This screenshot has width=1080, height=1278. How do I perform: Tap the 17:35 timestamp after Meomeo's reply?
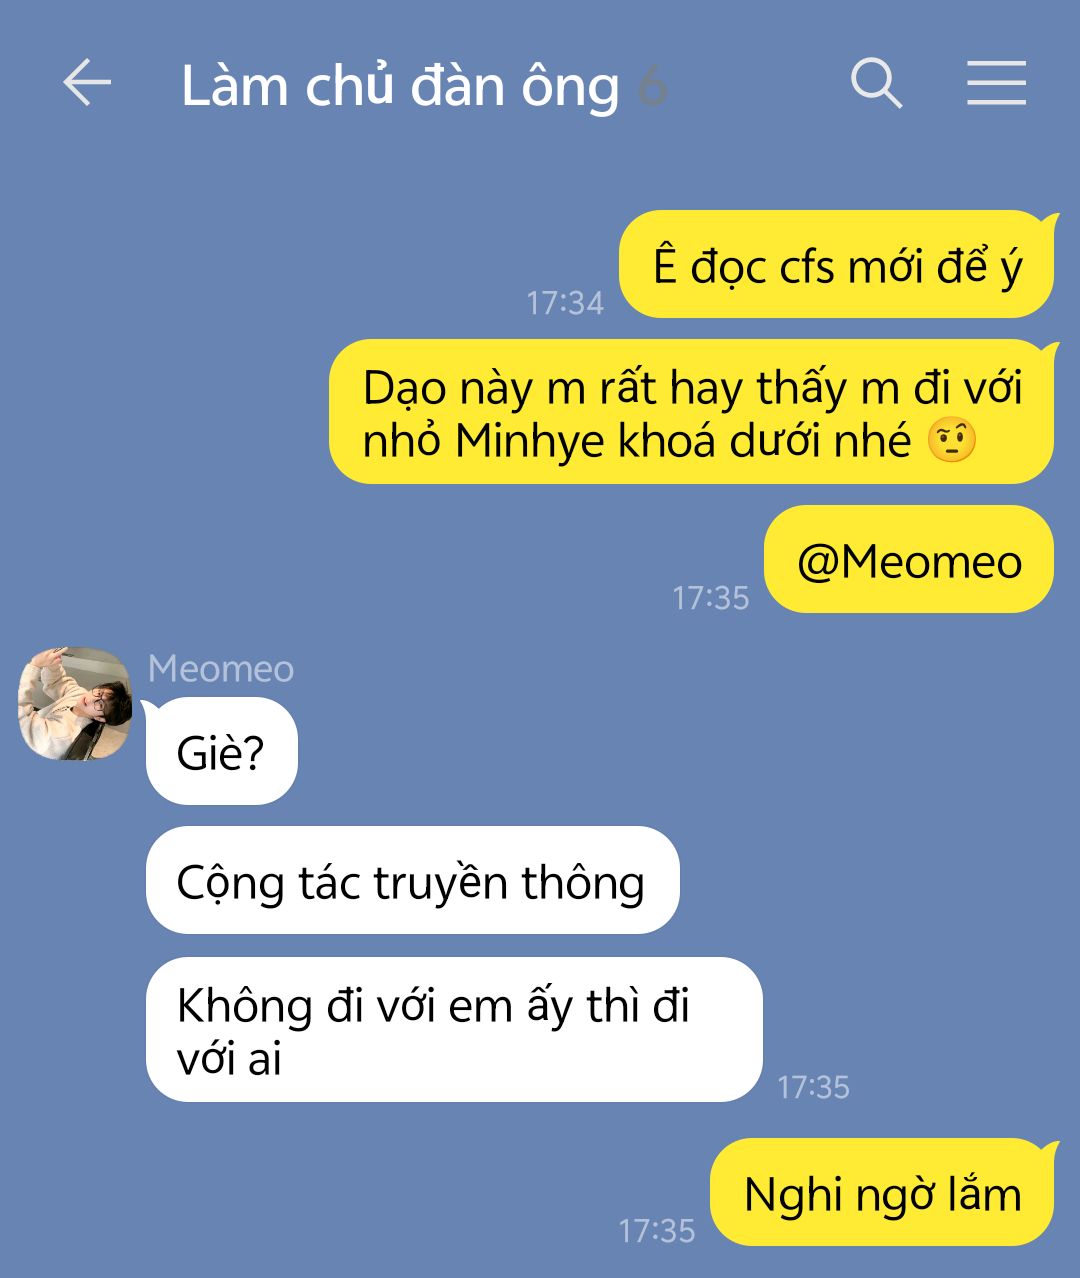pyautogui.click(x=813, y=1086)
